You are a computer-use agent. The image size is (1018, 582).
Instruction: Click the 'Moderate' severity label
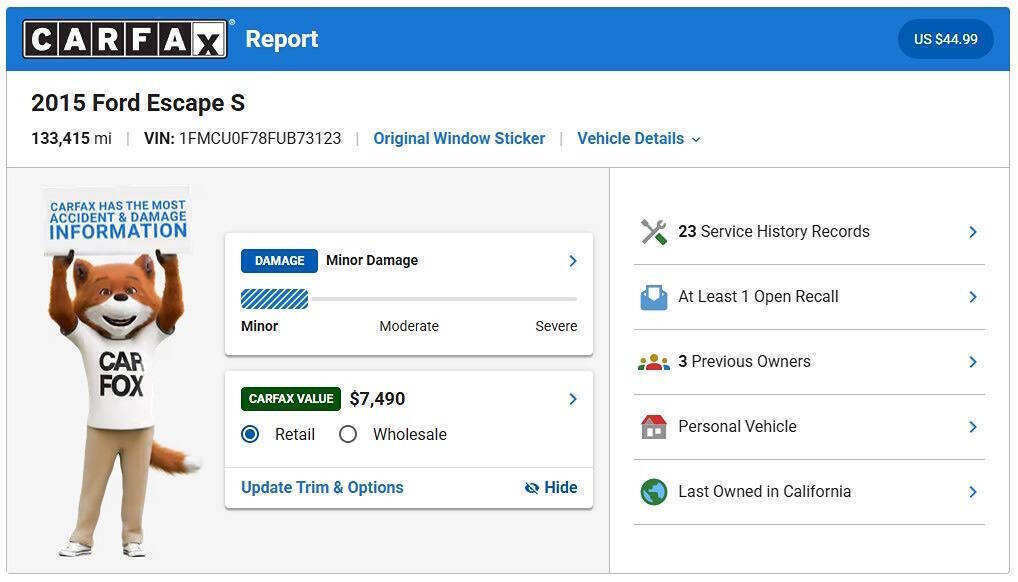409,326
